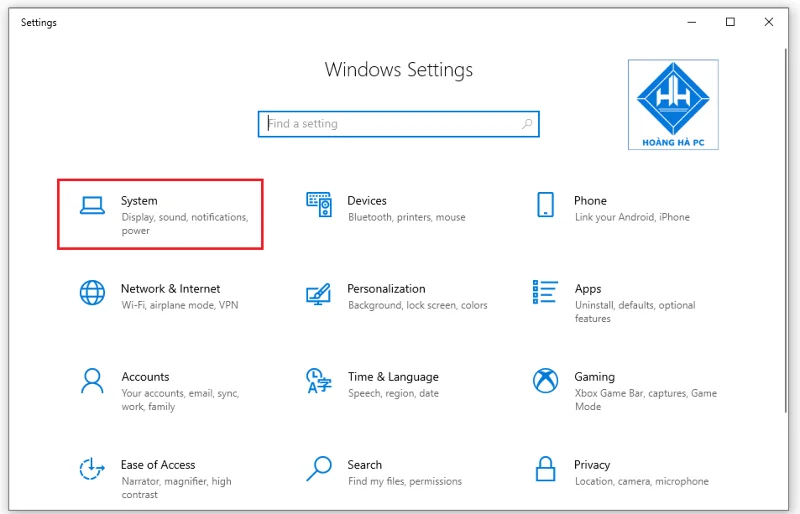Open Search settings label
This screenshot has height=514, width=800.
365,465
